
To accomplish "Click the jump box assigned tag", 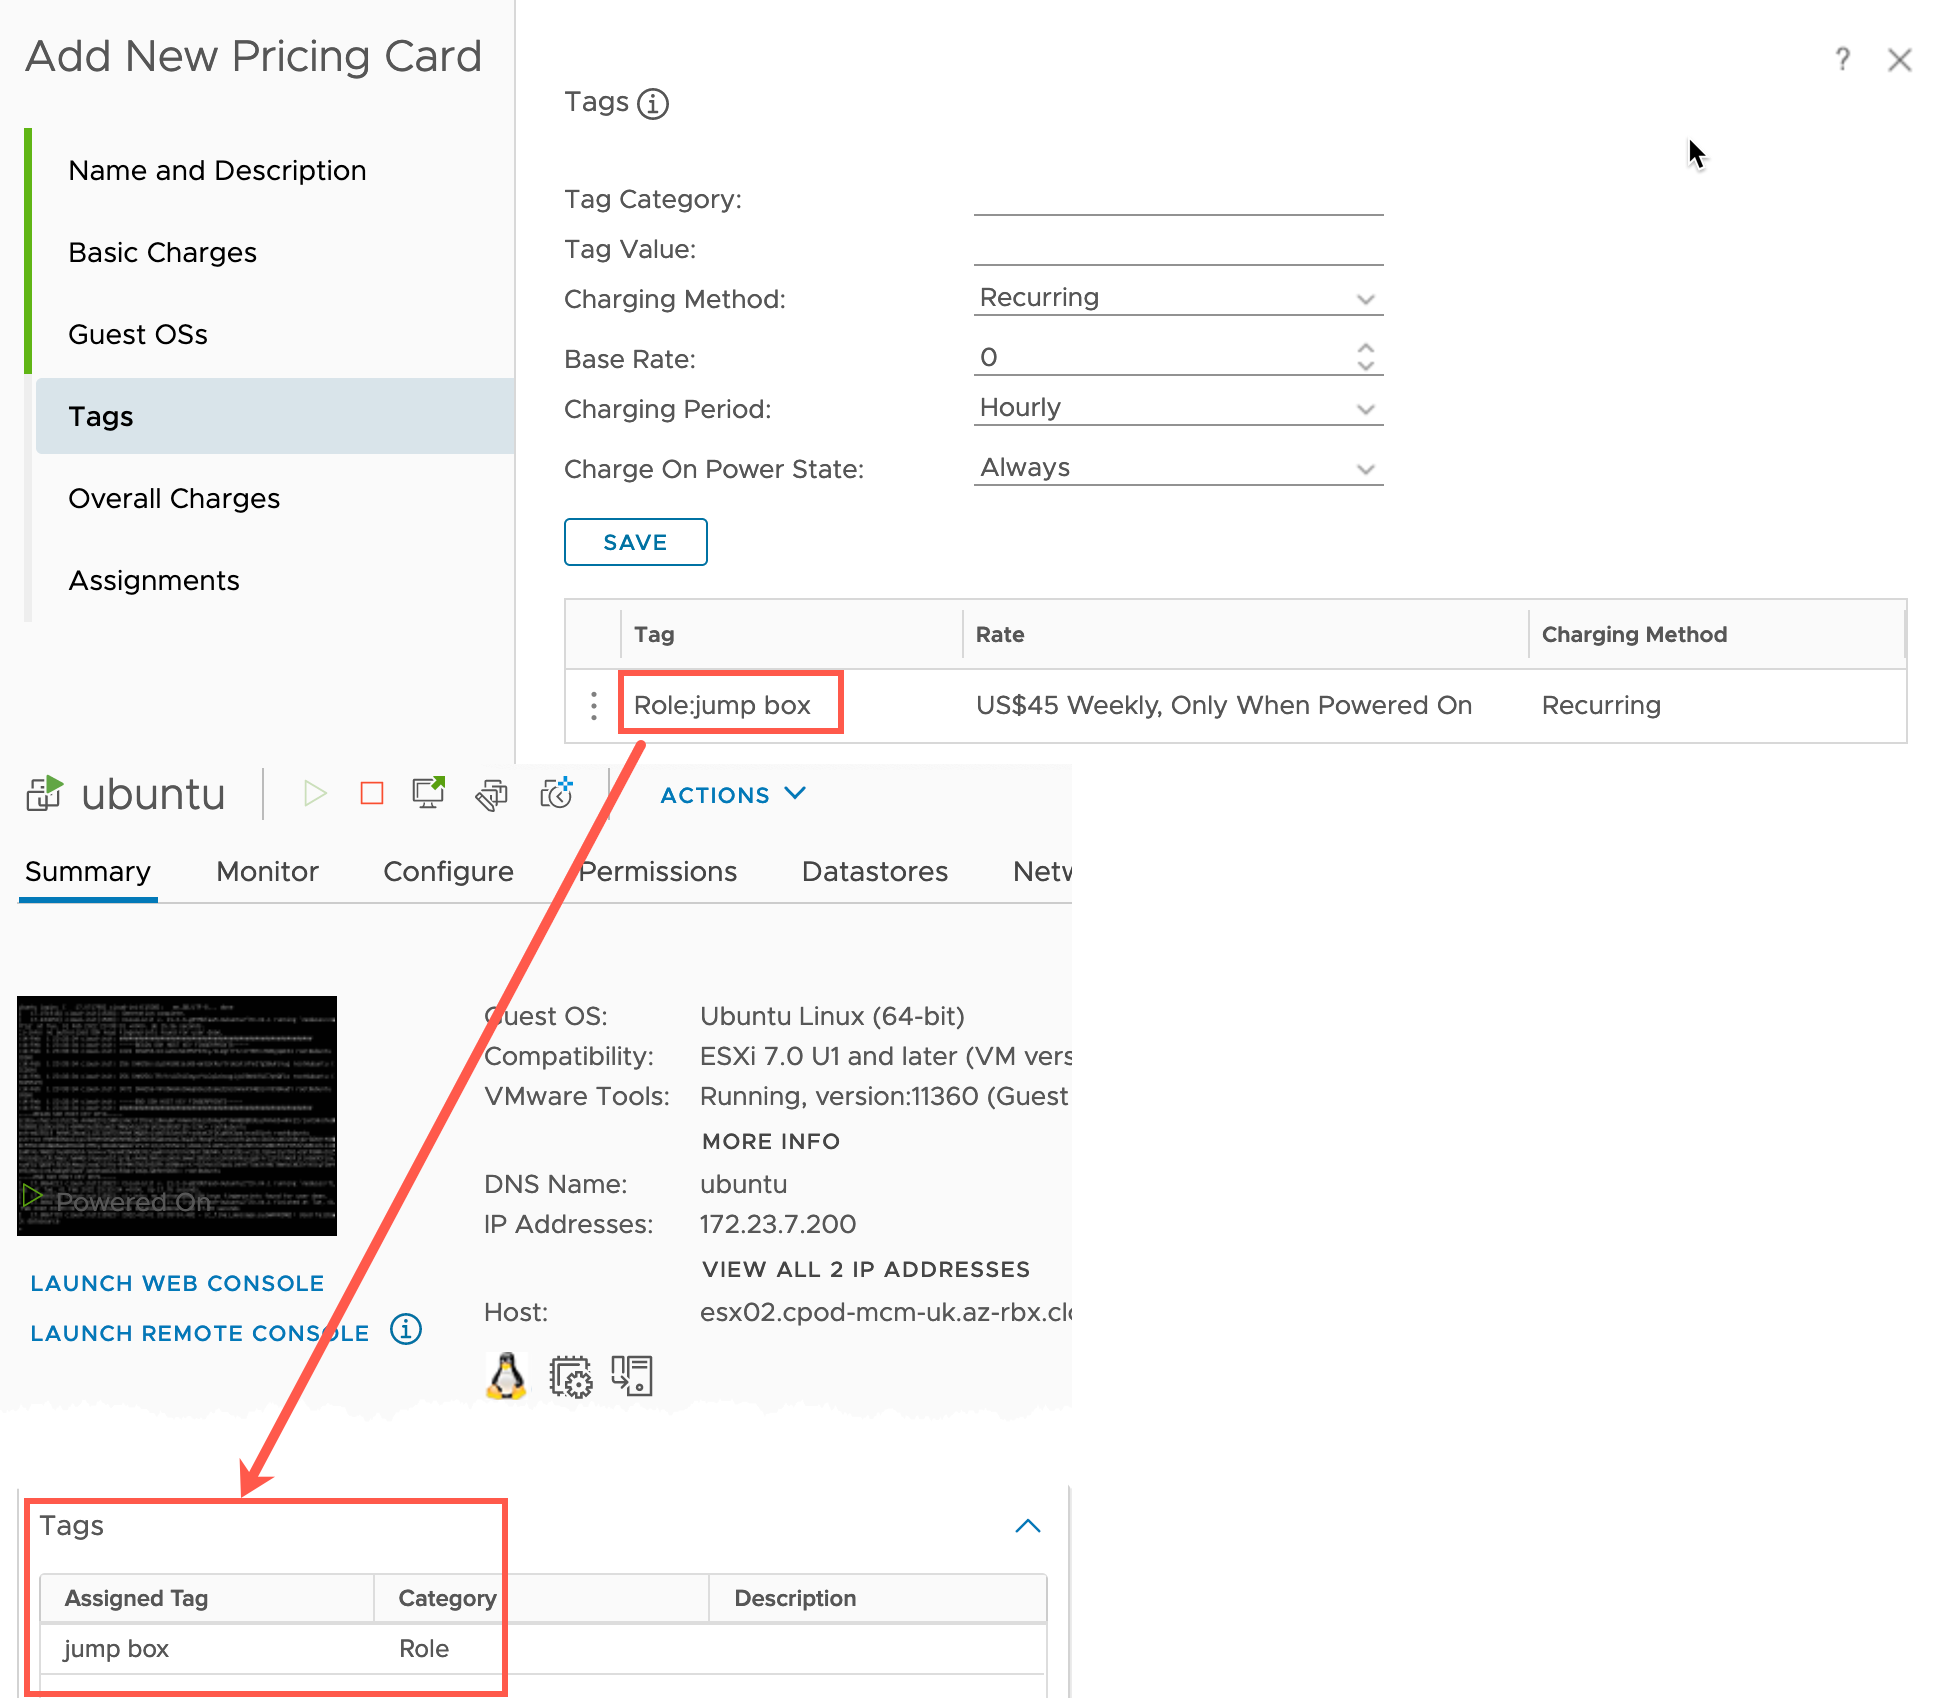I will pyautogui.click(x=116, y=1649).
